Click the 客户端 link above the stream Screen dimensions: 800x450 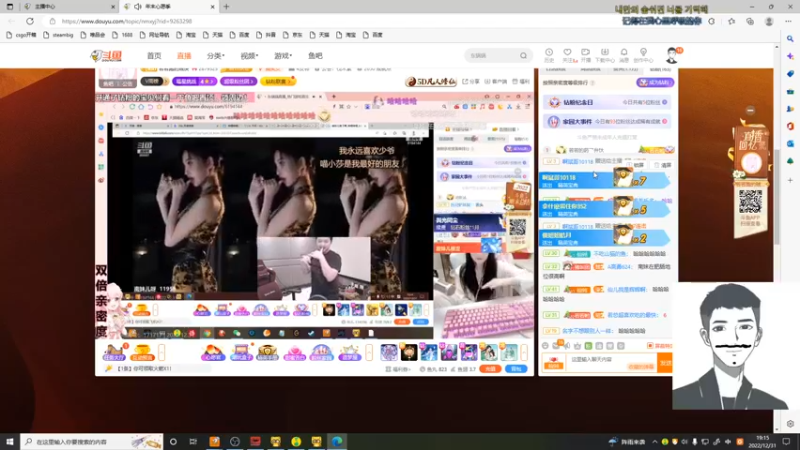(496, 82)
